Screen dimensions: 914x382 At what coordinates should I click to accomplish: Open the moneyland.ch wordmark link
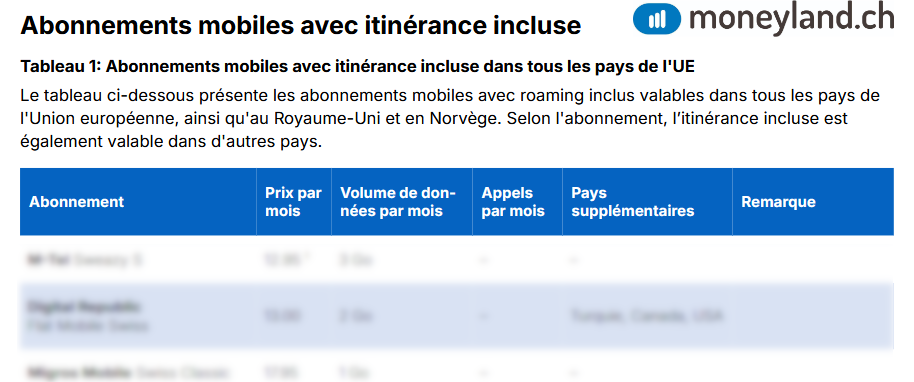point(791,18)
